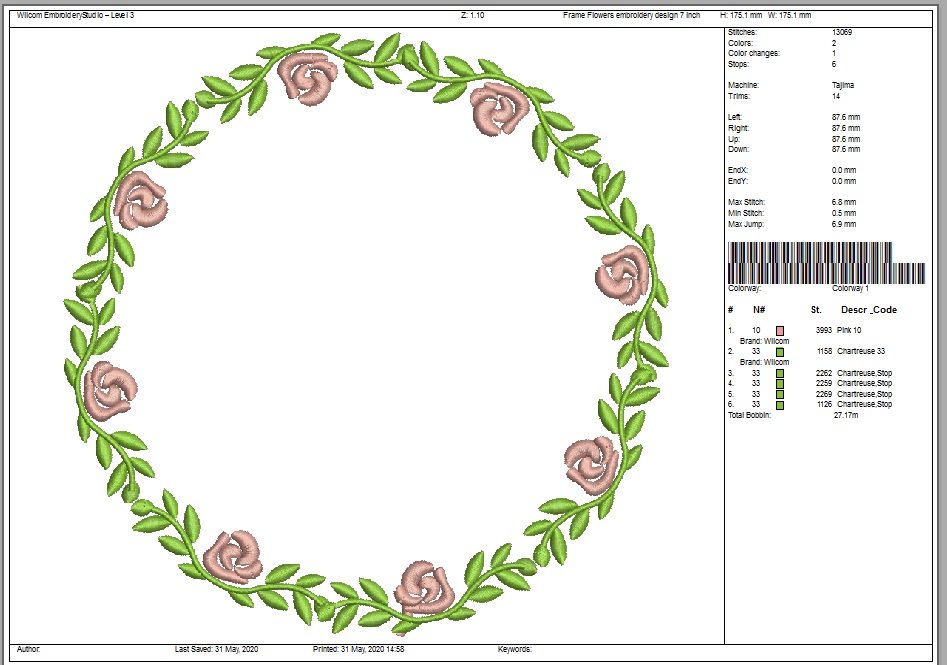Click the Total Bobbin 27.17m value
Image resolution: width=947 pixels, height=665 pixels.
coord(846,414)
